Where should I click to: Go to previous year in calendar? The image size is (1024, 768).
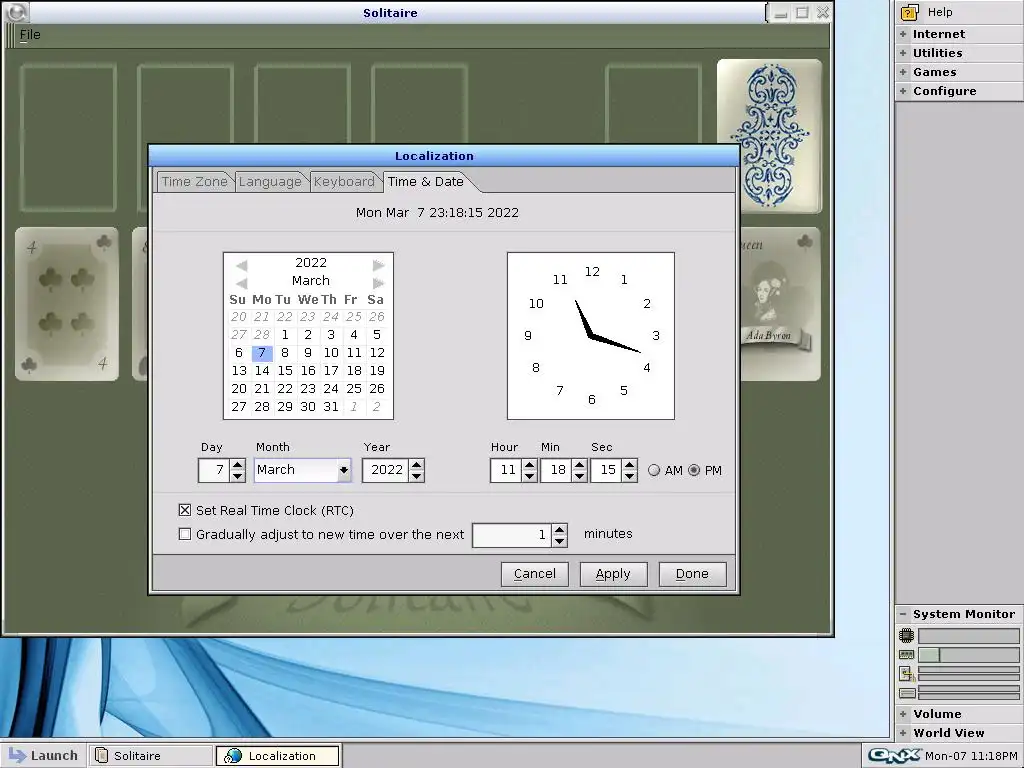coord(242,265)
